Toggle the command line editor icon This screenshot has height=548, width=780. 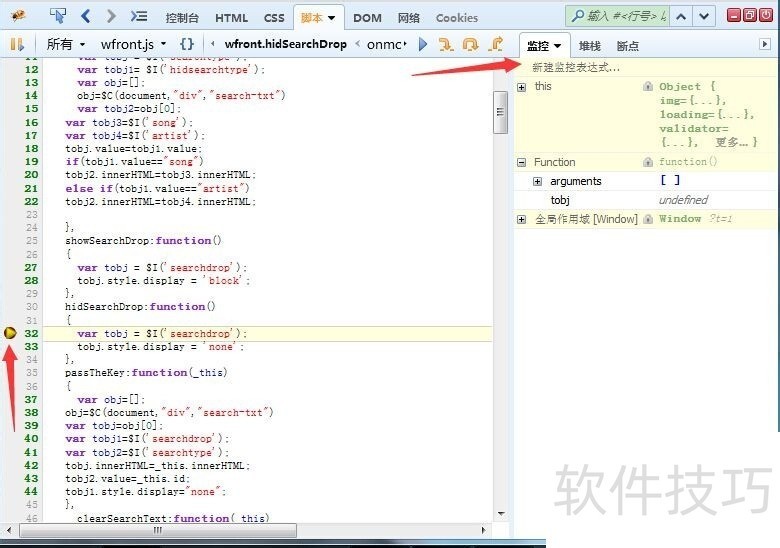click(140, 16)
